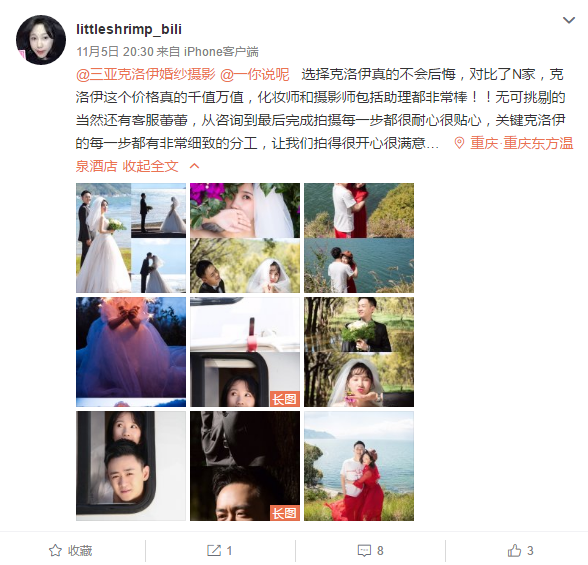The image size is (588, 565).
Task: Click the 11月5日 20:30 timestamp
Action: (115, 51)
